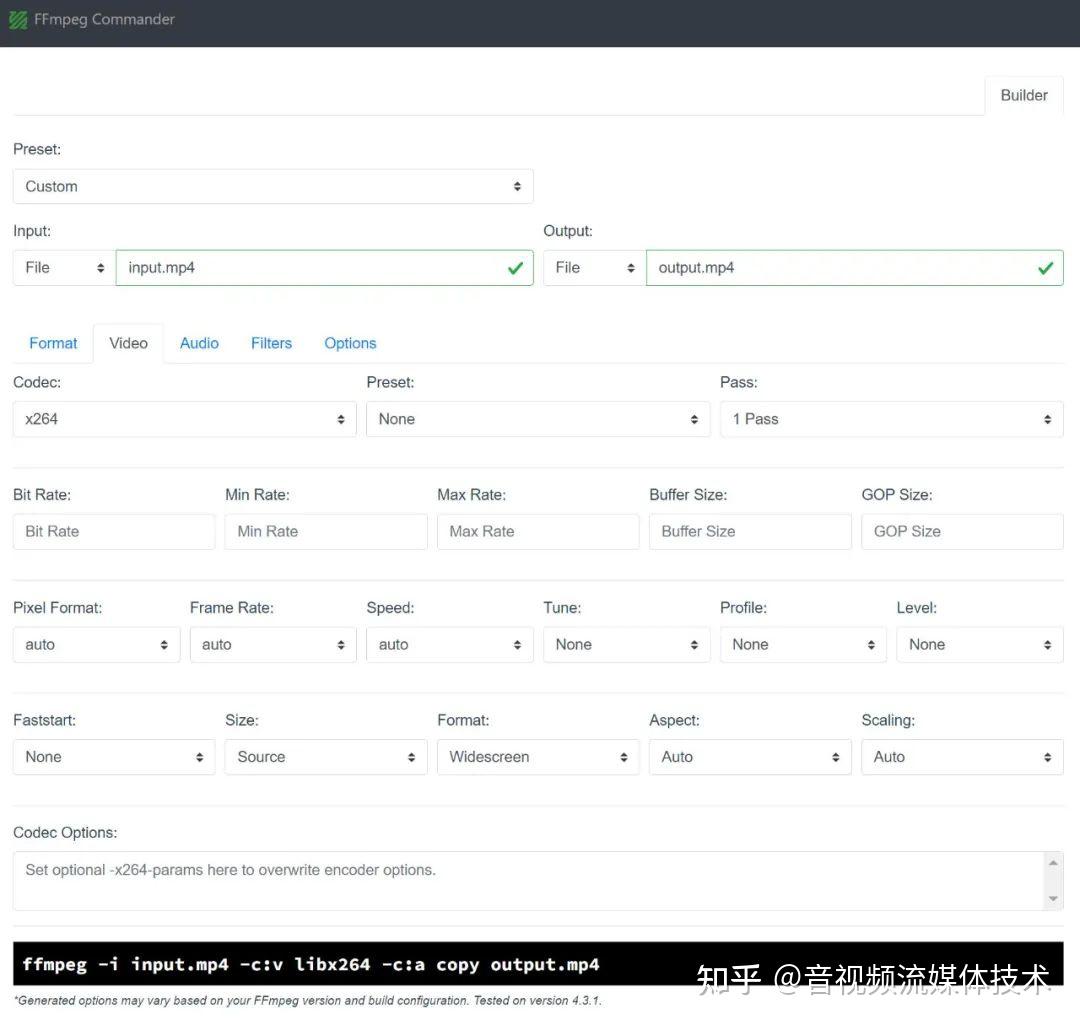Open the video Preset dropdown showing None
The height and width of the screenshot is (1025, 1080).
tap(538, 419)
